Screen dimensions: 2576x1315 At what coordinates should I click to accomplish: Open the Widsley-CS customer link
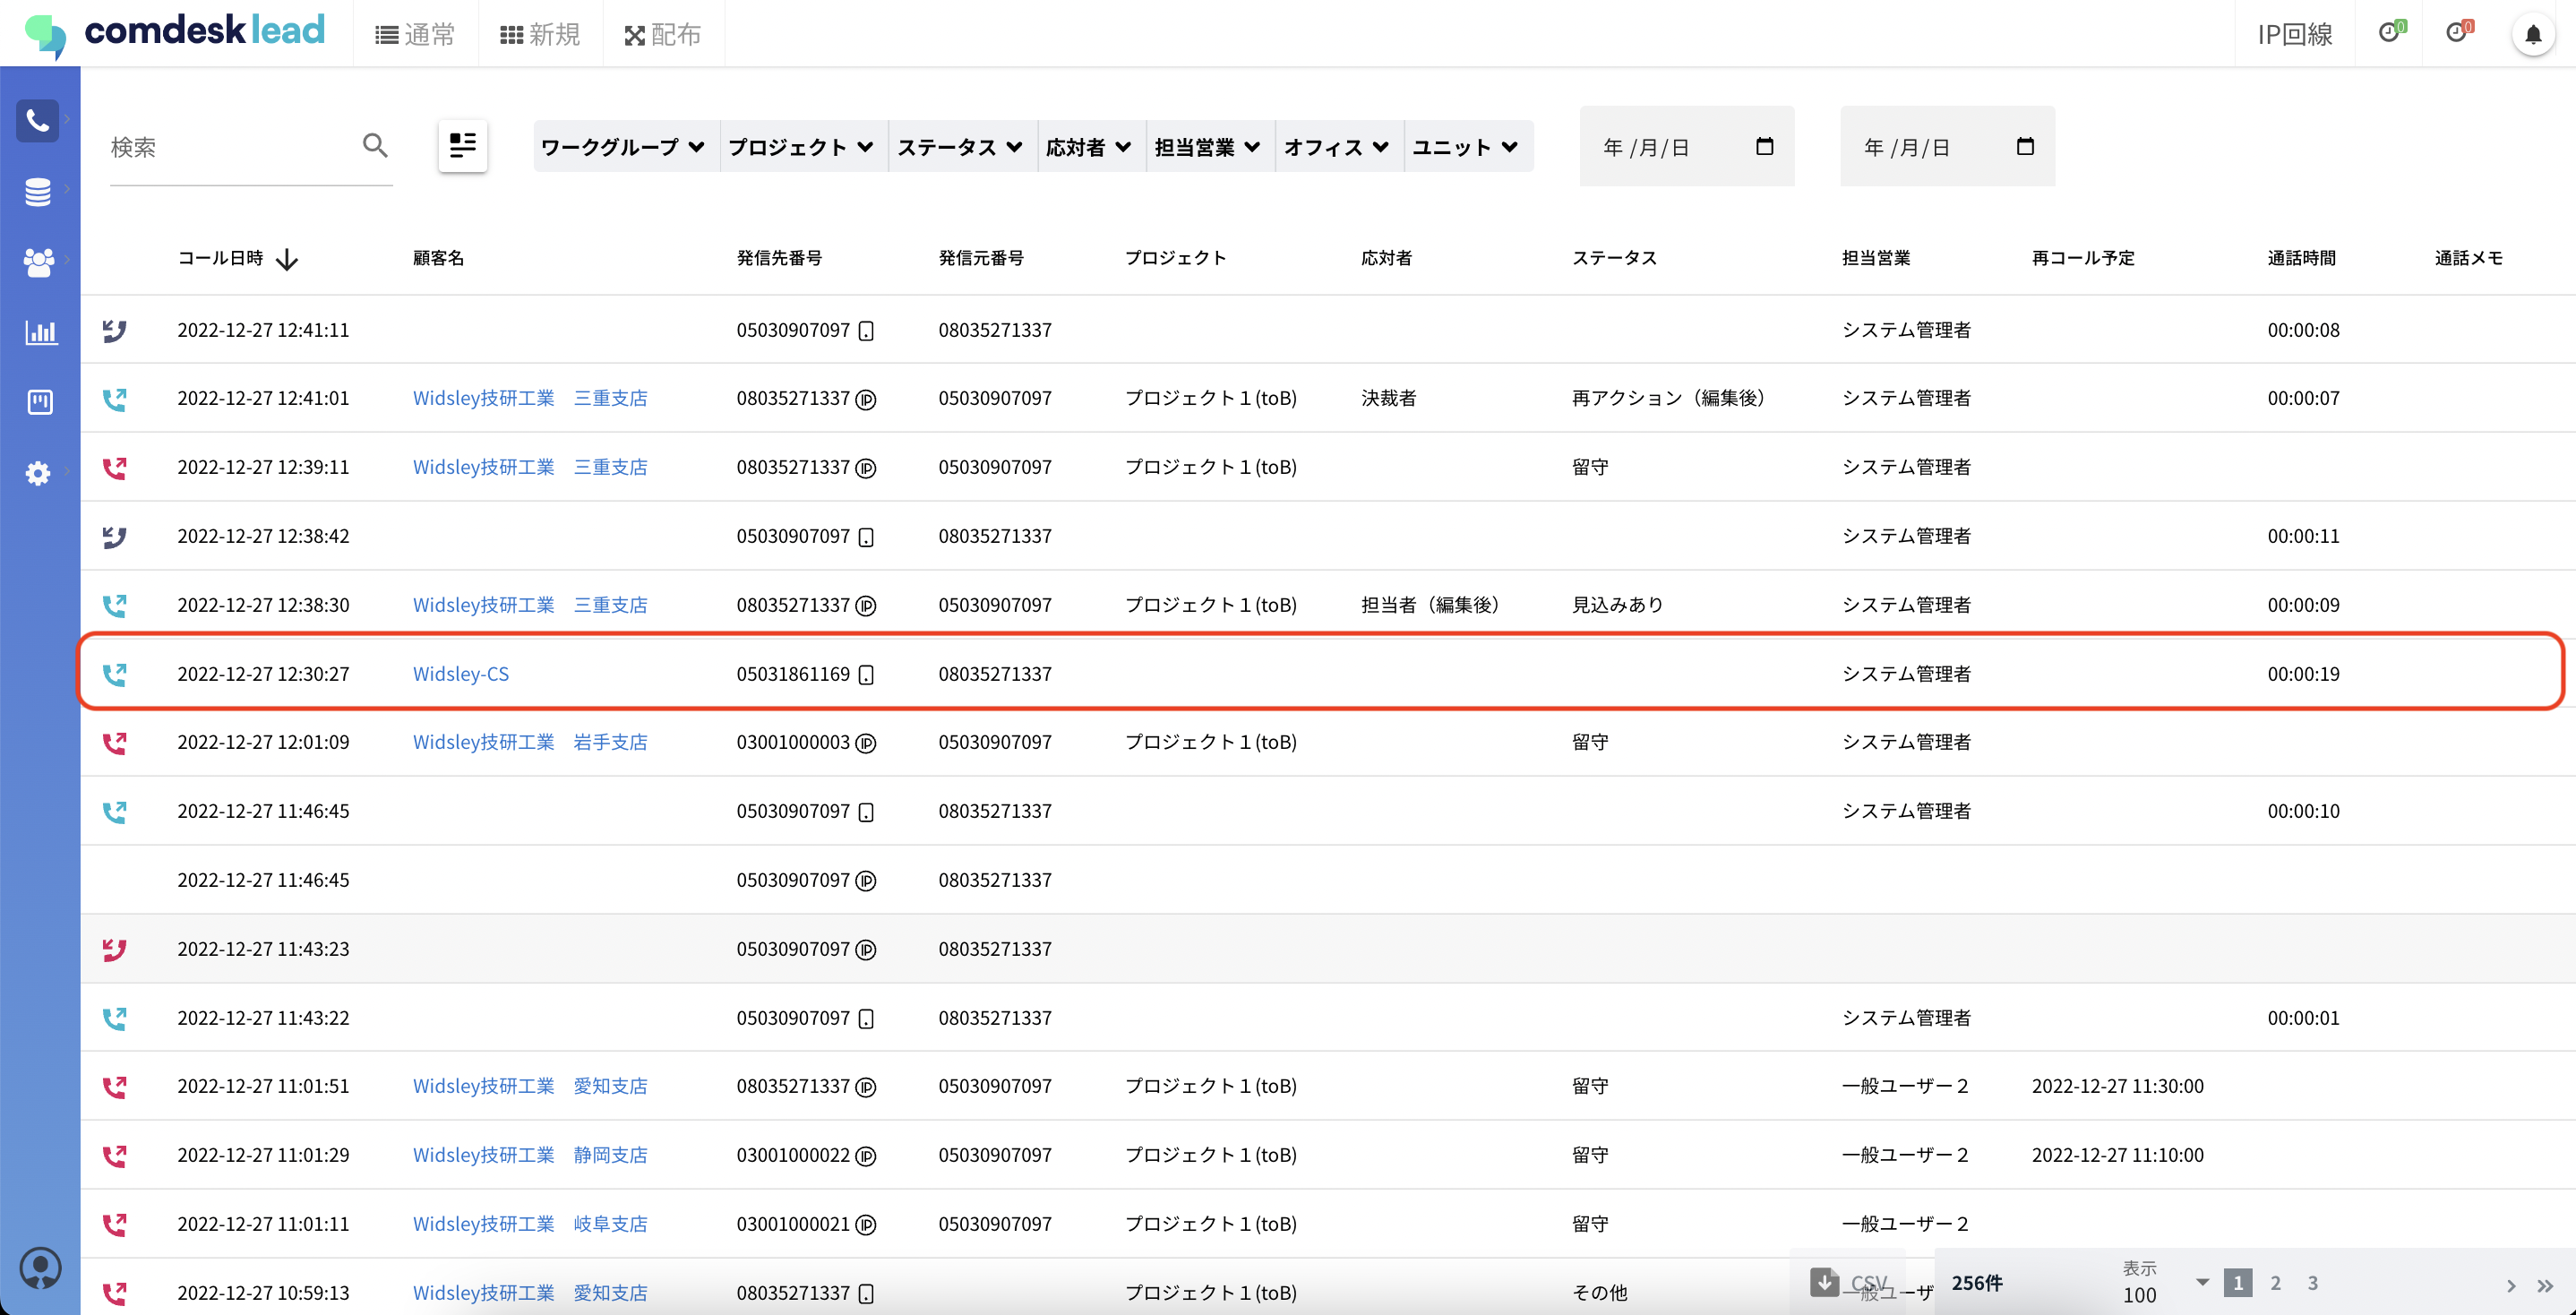click(461, 674)
